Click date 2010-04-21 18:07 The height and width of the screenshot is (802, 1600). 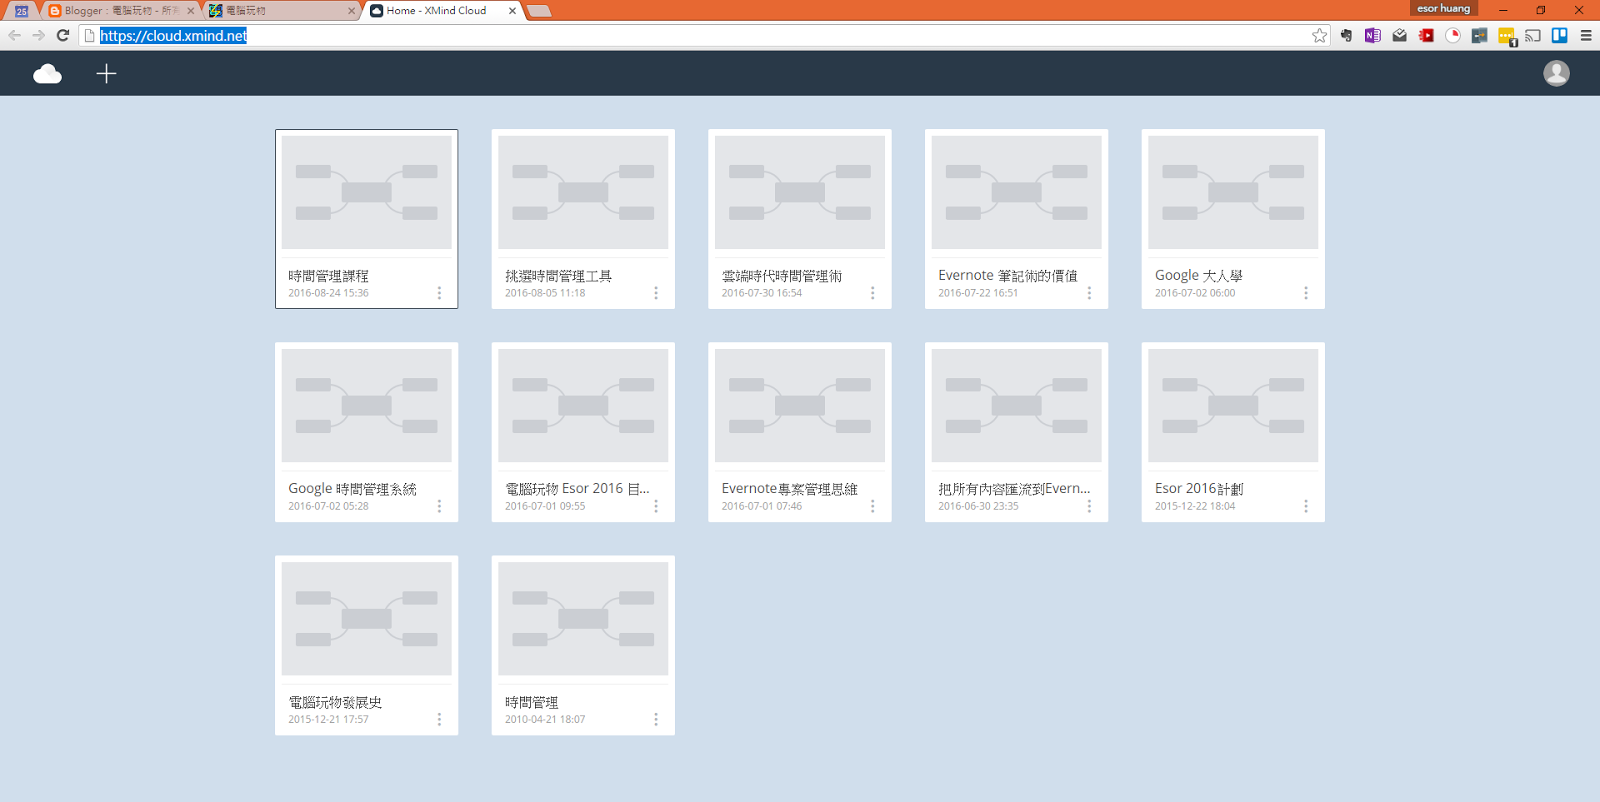545,719
